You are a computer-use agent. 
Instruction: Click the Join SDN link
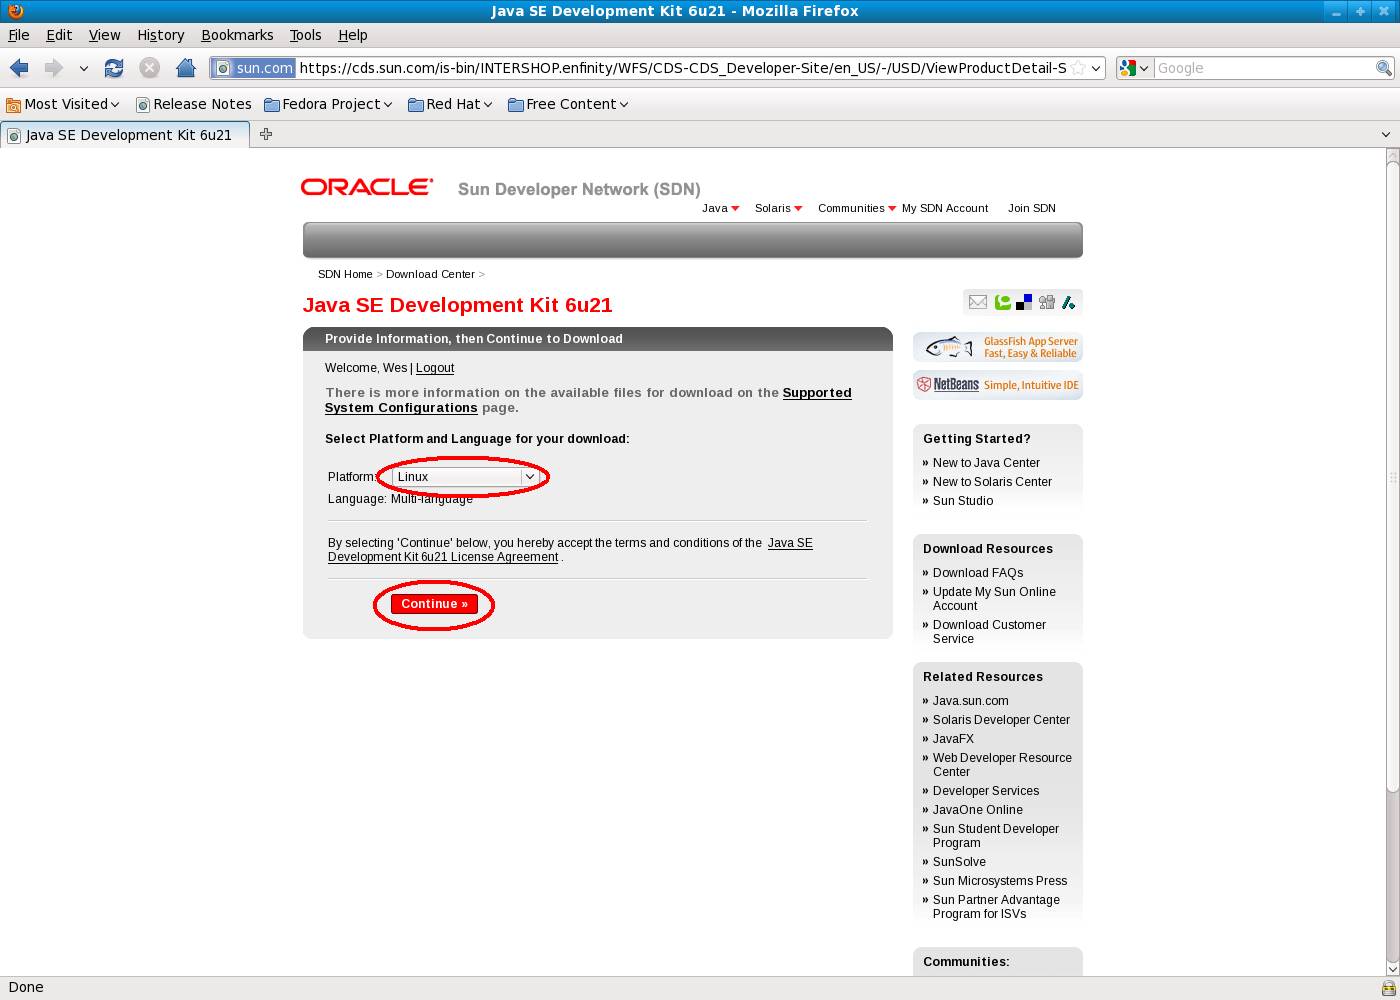coord(1031,208)
